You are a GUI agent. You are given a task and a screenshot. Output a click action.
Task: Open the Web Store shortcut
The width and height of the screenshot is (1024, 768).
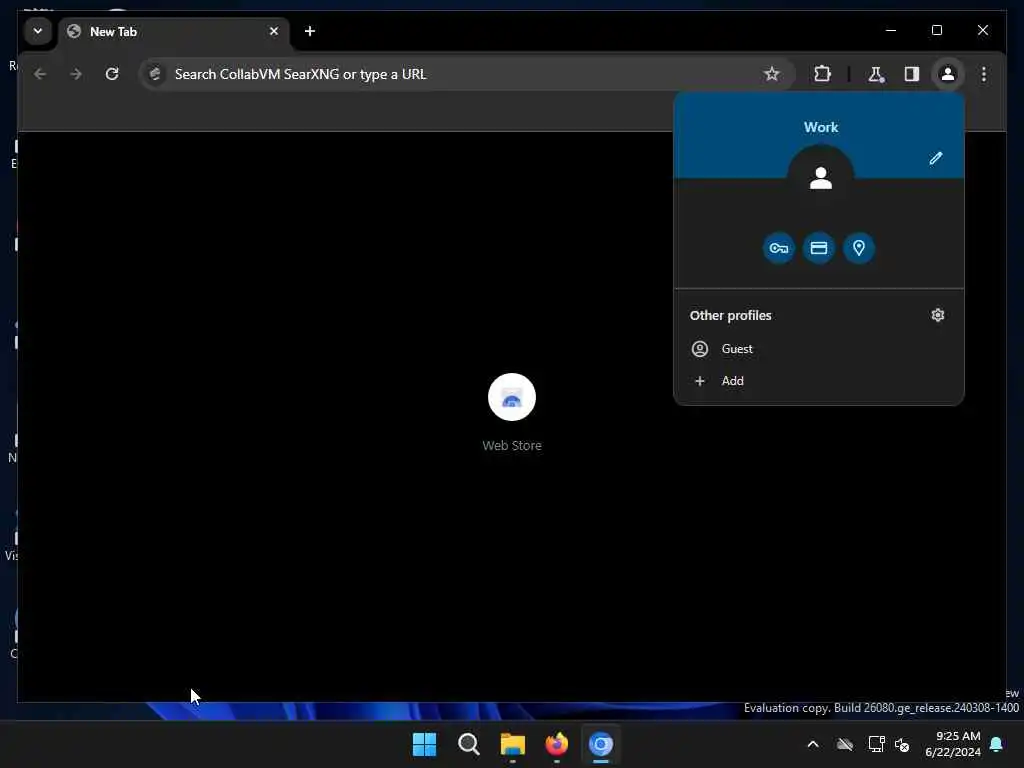512,411
